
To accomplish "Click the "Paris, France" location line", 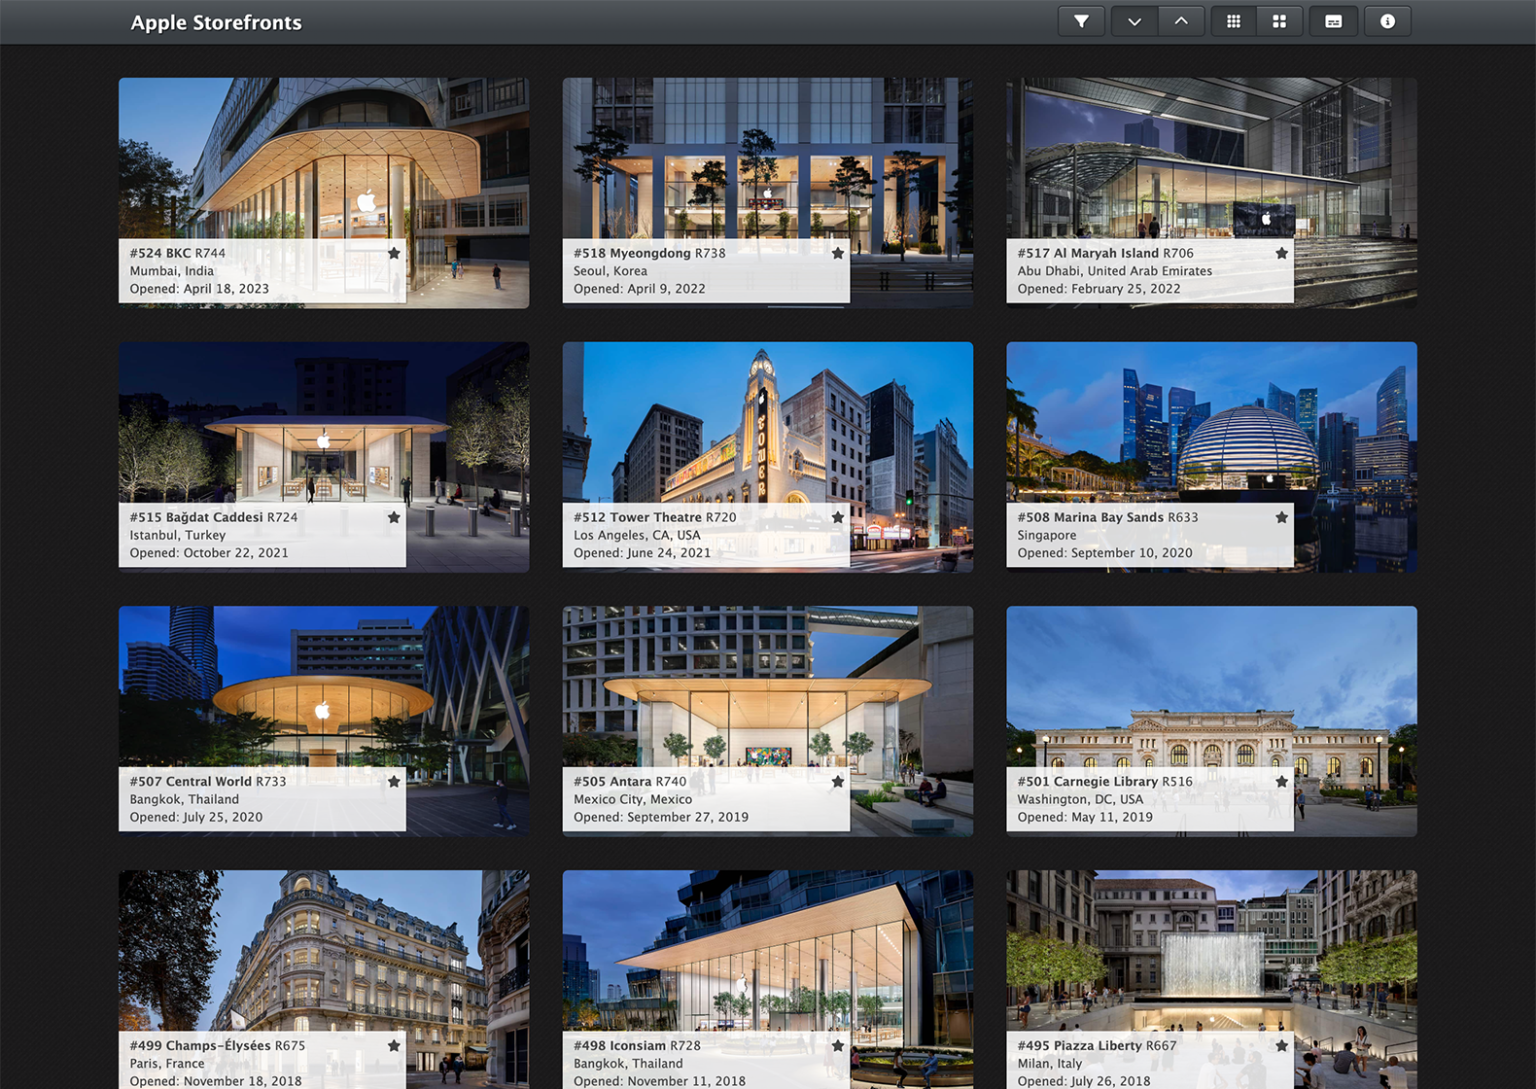I will tap(167, 1063).
